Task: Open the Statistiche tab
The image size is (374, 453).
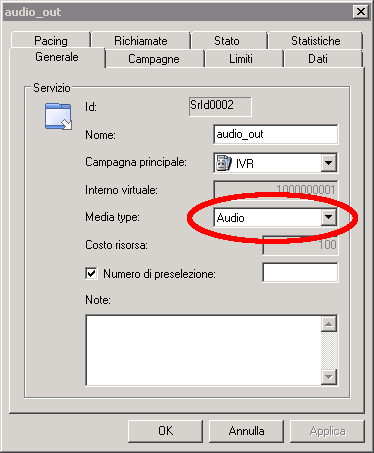Action: pos(316,40)
